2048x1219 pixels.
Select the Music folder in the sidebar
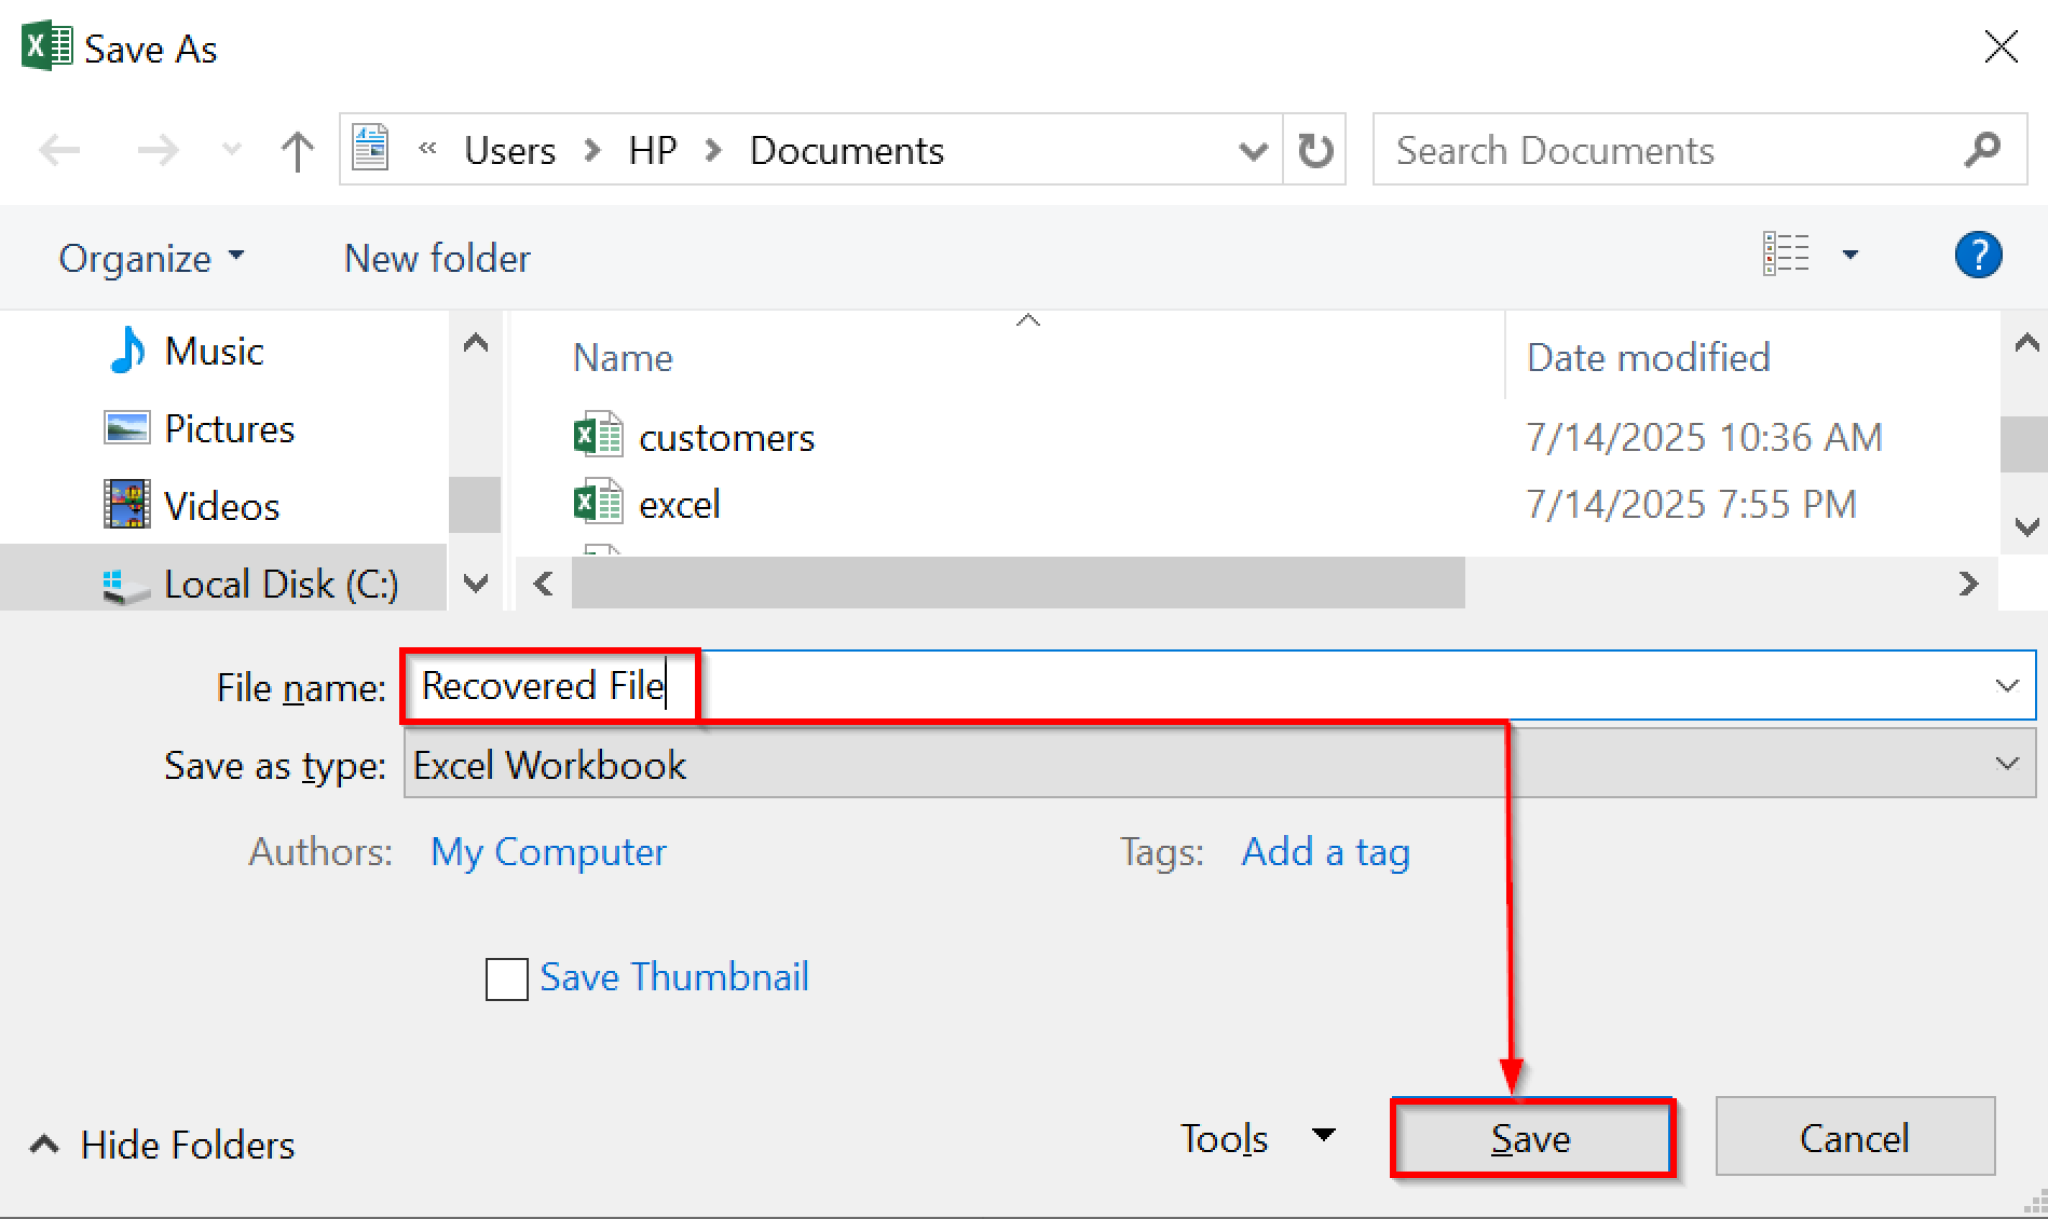click(213, 351)
